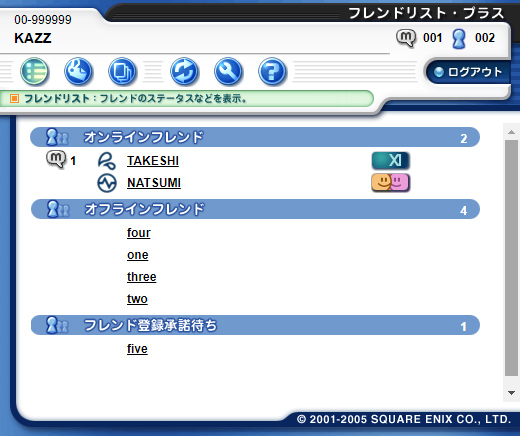Click the scrollbar down arrow
Image resolution: width=520 pixels, height=436 pixels.
[x=511, y=393]
